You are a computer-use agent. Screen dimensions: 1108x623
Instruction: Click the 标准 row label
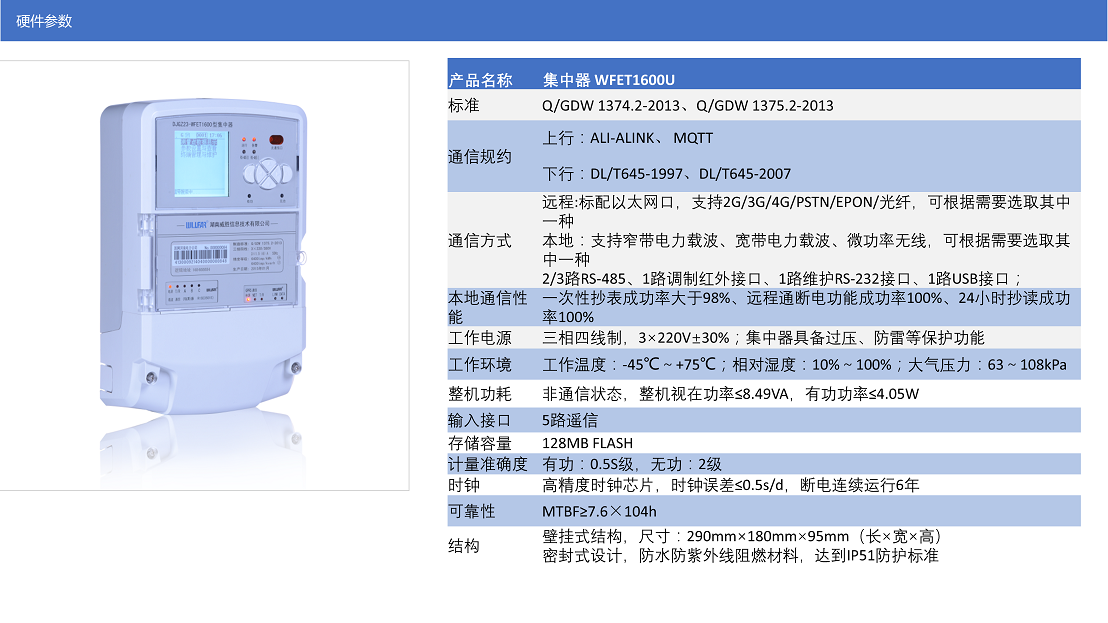(x=464, y=105)
